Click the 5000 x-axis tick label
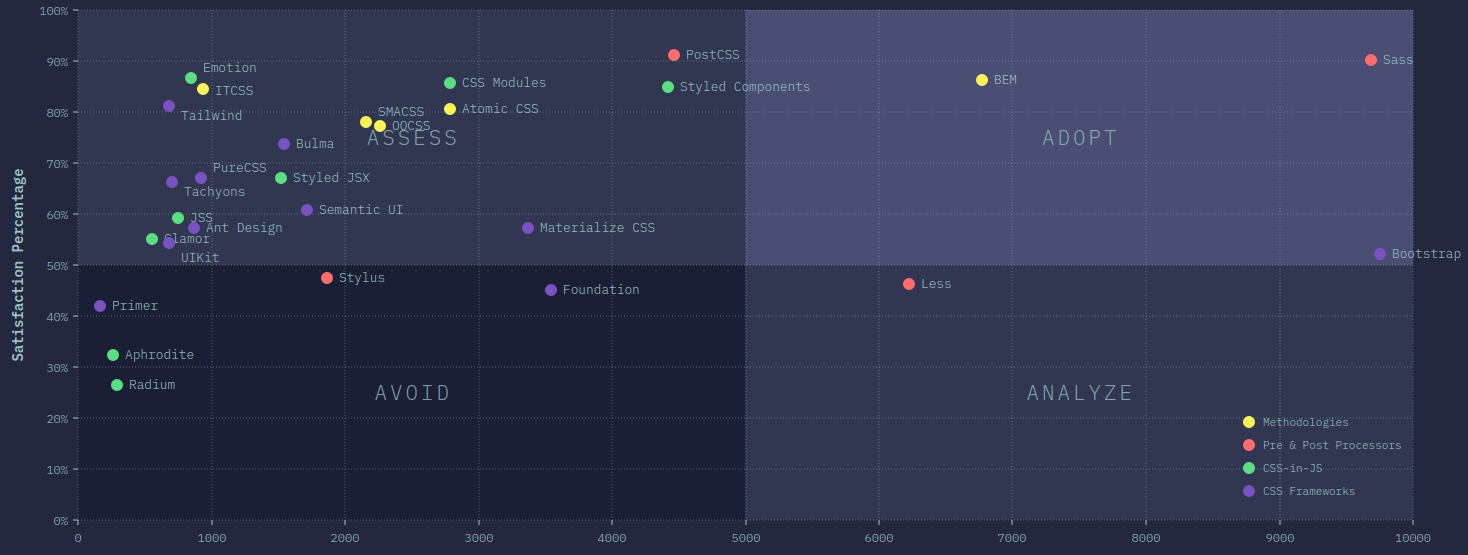 (x=745, y=538)
